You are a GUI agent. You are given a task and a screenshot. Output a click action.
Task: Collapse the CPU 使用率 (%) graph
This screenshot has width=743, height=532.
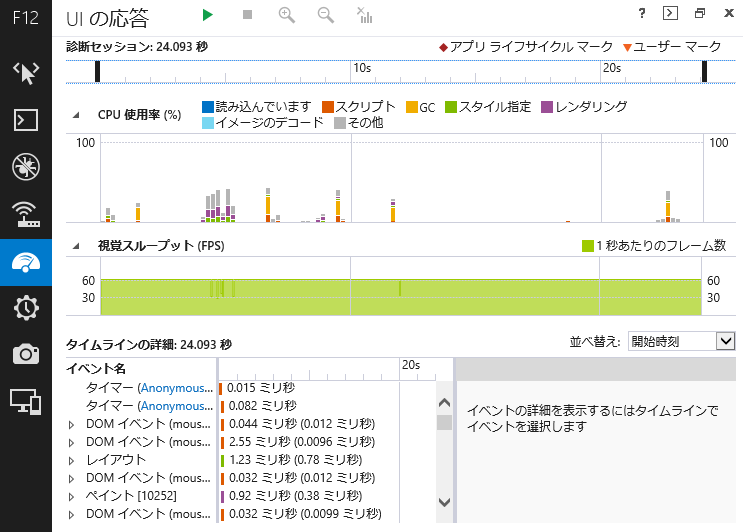coord(76,115)
